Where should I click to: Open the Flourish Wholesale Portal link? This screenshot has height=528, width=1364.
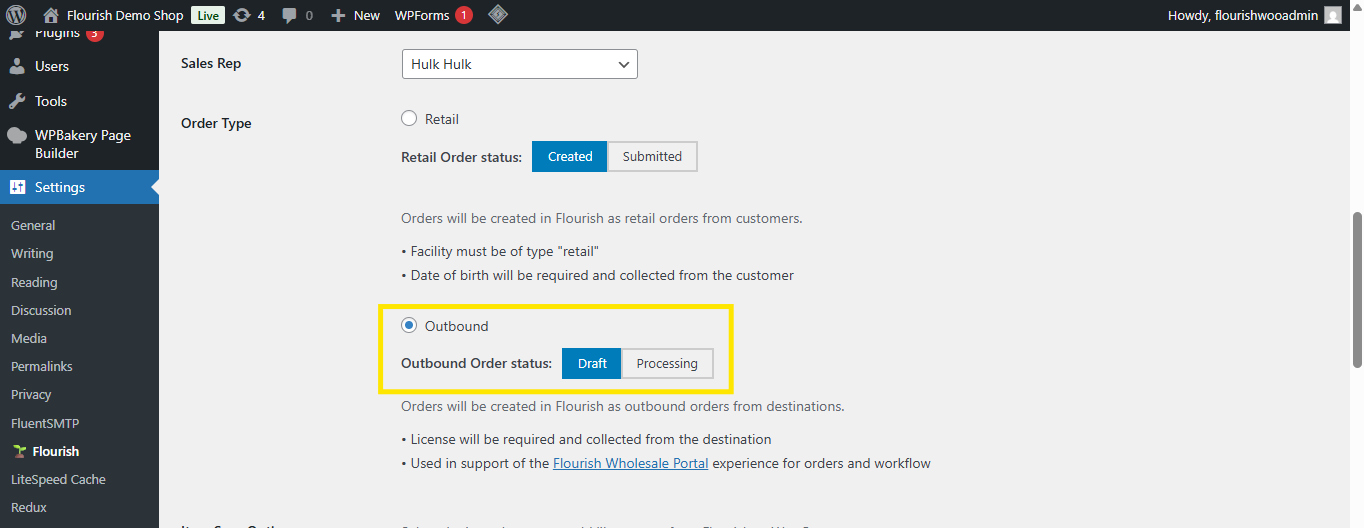click(630, 463)
